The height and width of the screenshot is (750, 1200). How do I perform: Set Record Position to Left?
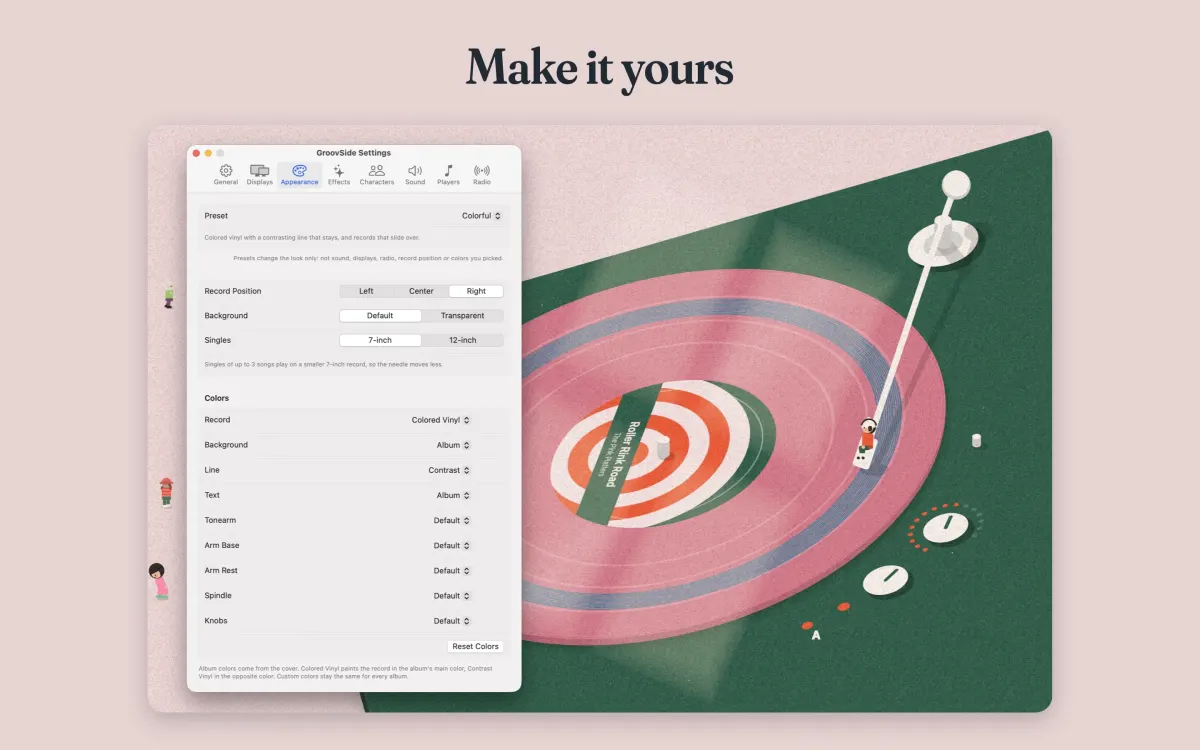367,291
